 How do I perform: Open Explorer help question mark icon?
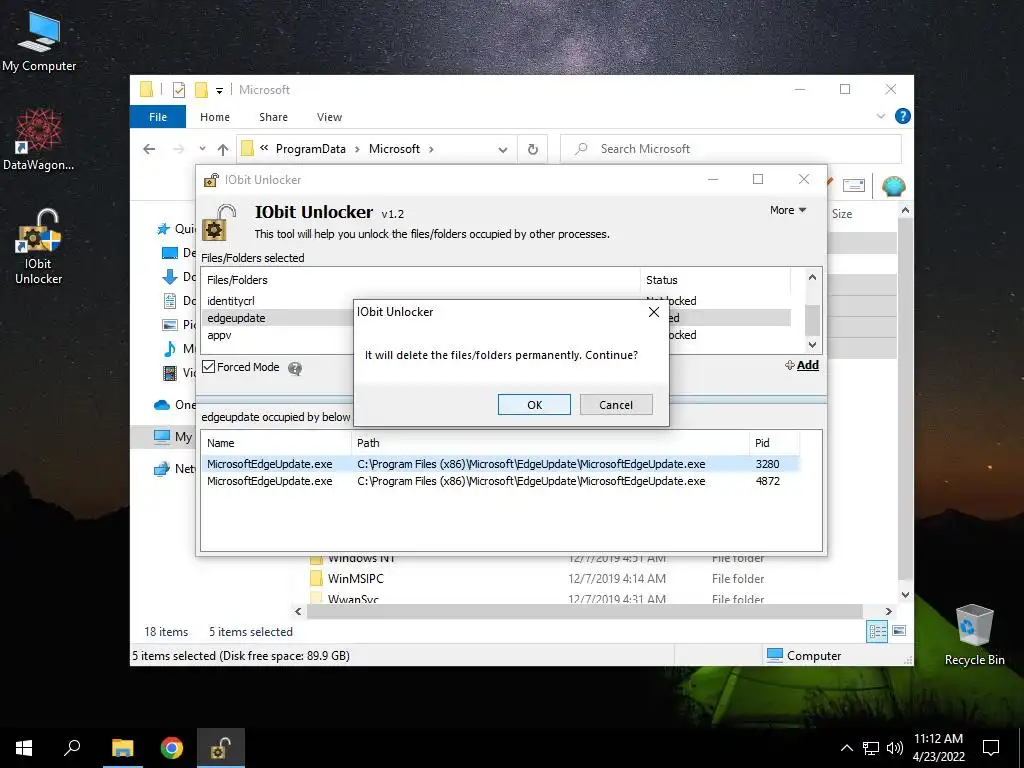coord(903,116)
